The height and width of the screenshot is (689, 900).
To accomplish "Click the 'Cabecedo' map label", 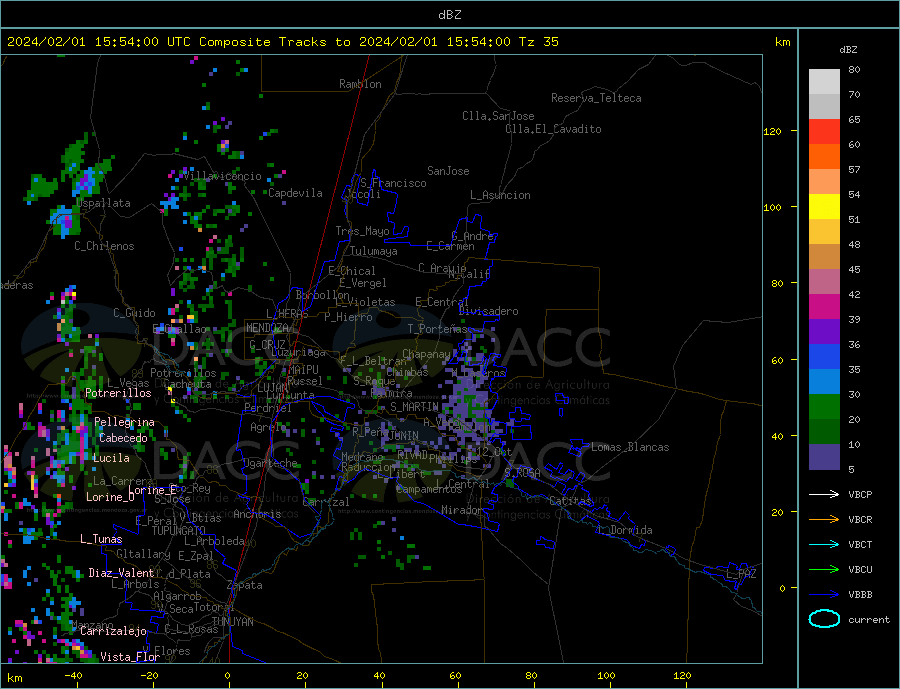I will point(123,438).
